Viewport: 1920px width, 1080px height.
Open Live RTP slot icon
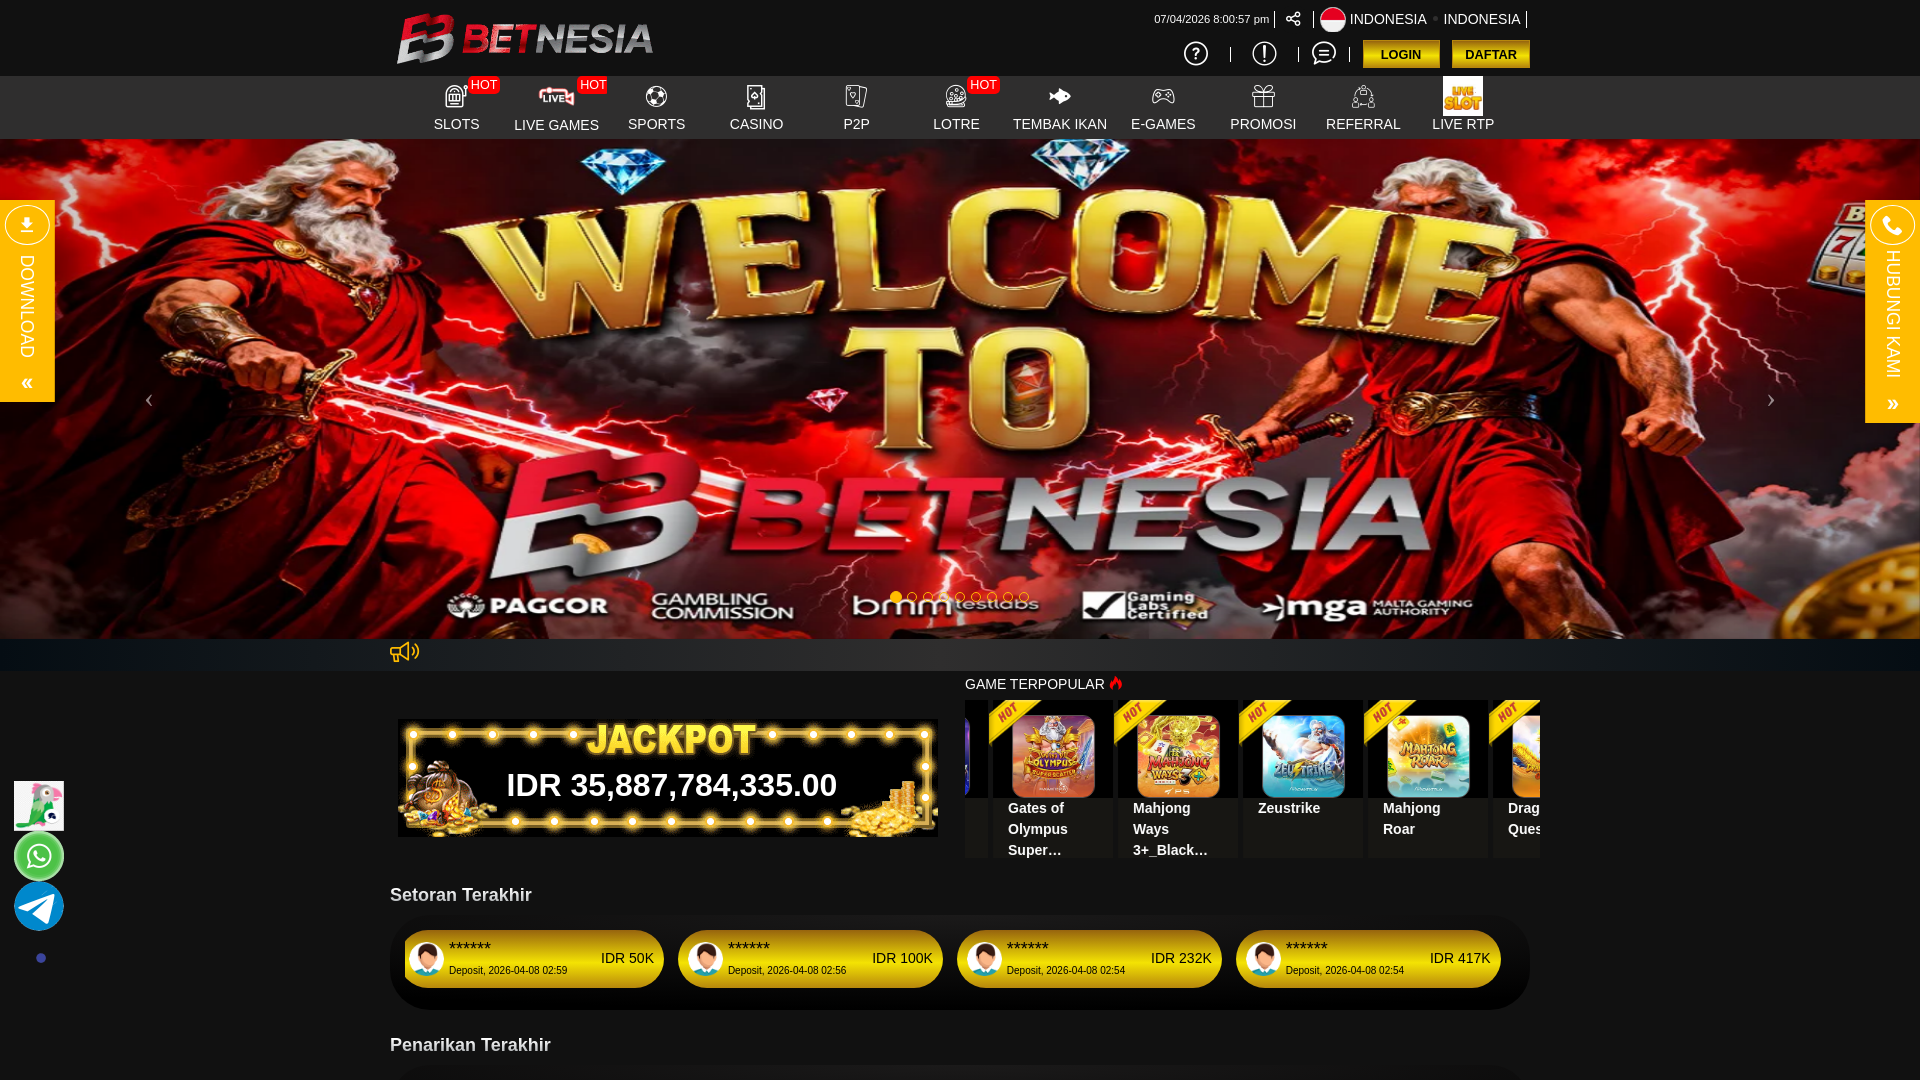pos(1463,96)
